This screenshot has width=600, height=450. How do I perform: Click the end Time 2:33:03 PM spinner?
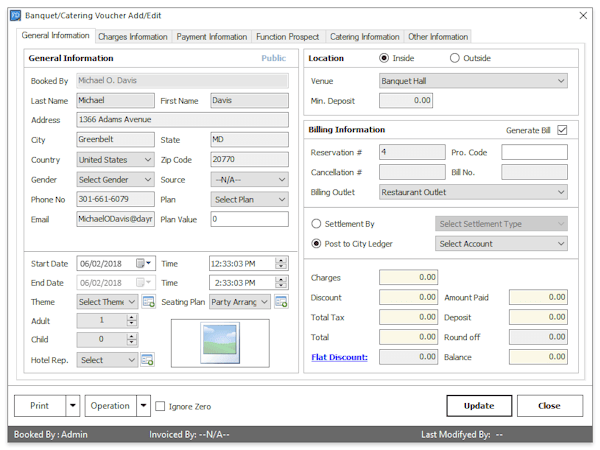[281, 282]
